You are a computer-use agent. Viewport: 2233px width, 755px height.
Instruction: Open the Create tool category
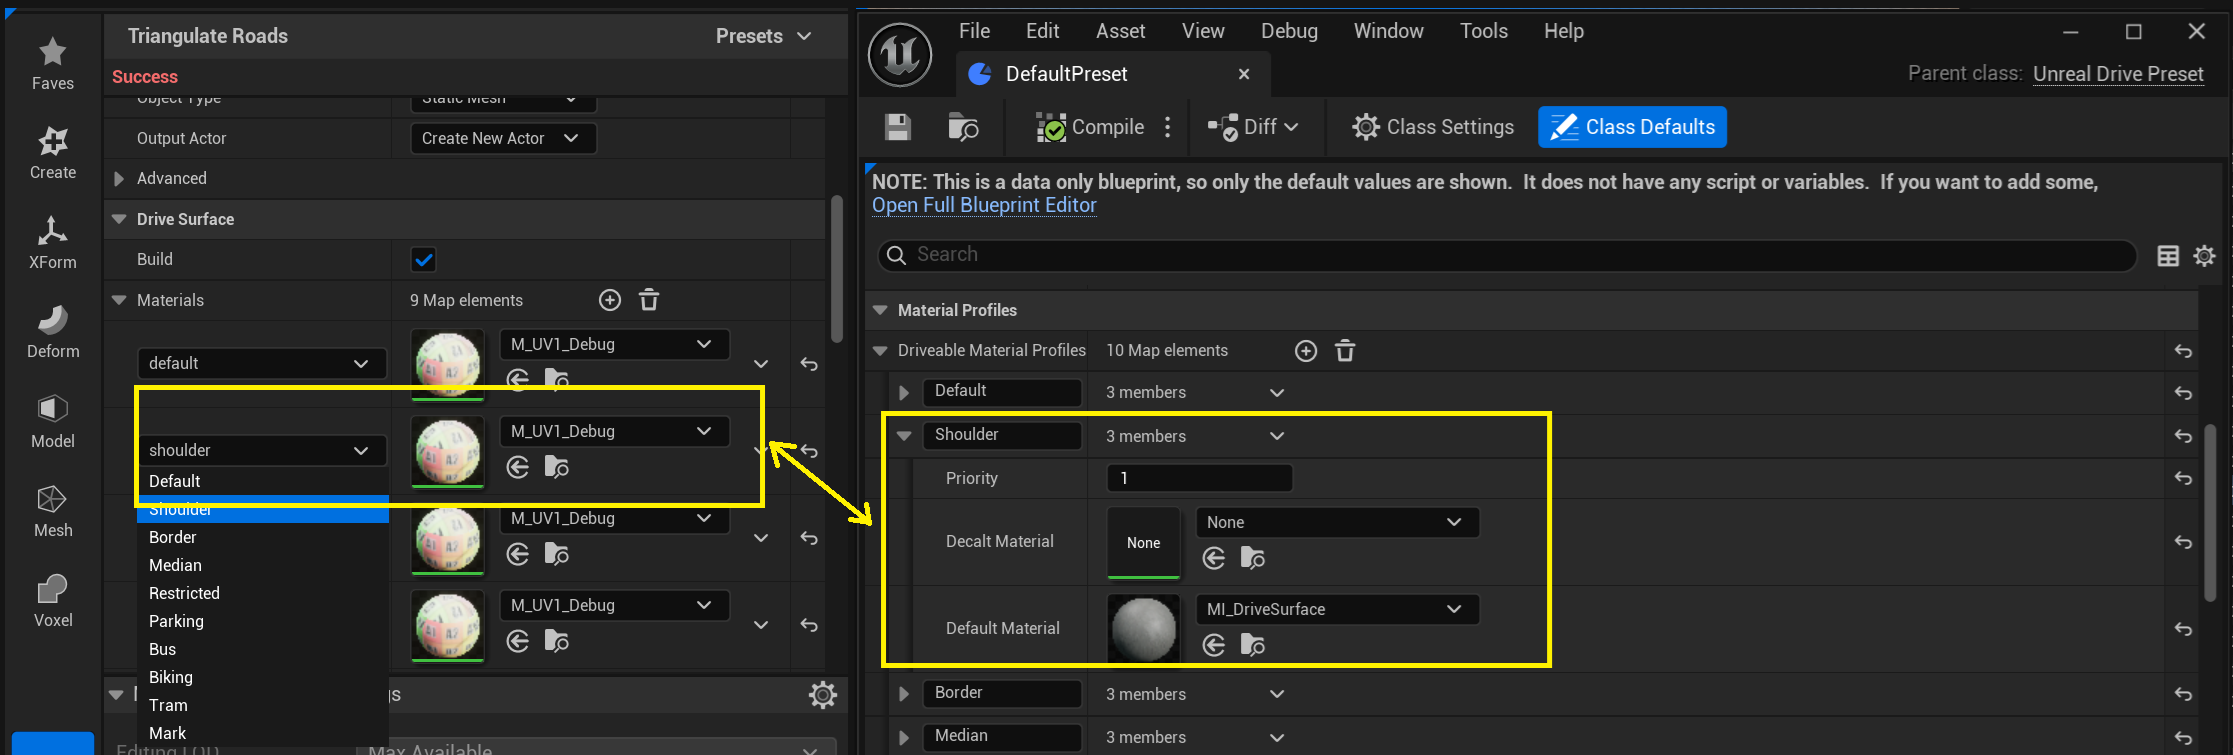point(52,152)
